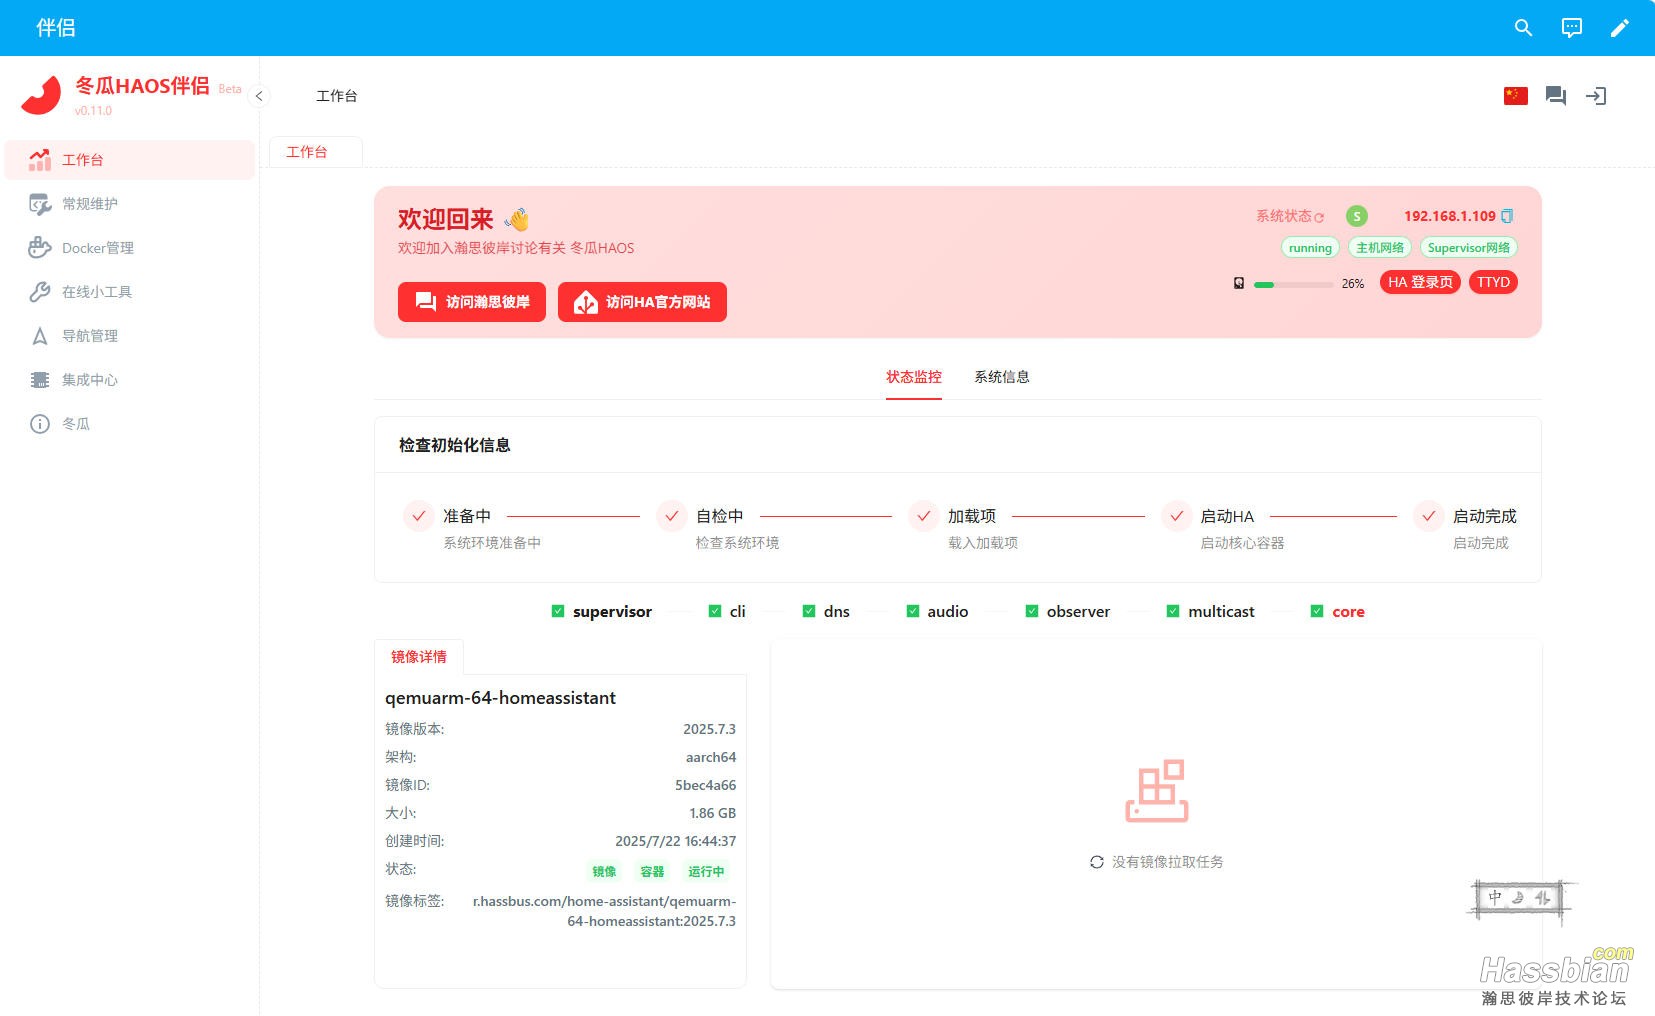Open the HA 登录页 button
1655x1016 pixels.
(1420, 283)
